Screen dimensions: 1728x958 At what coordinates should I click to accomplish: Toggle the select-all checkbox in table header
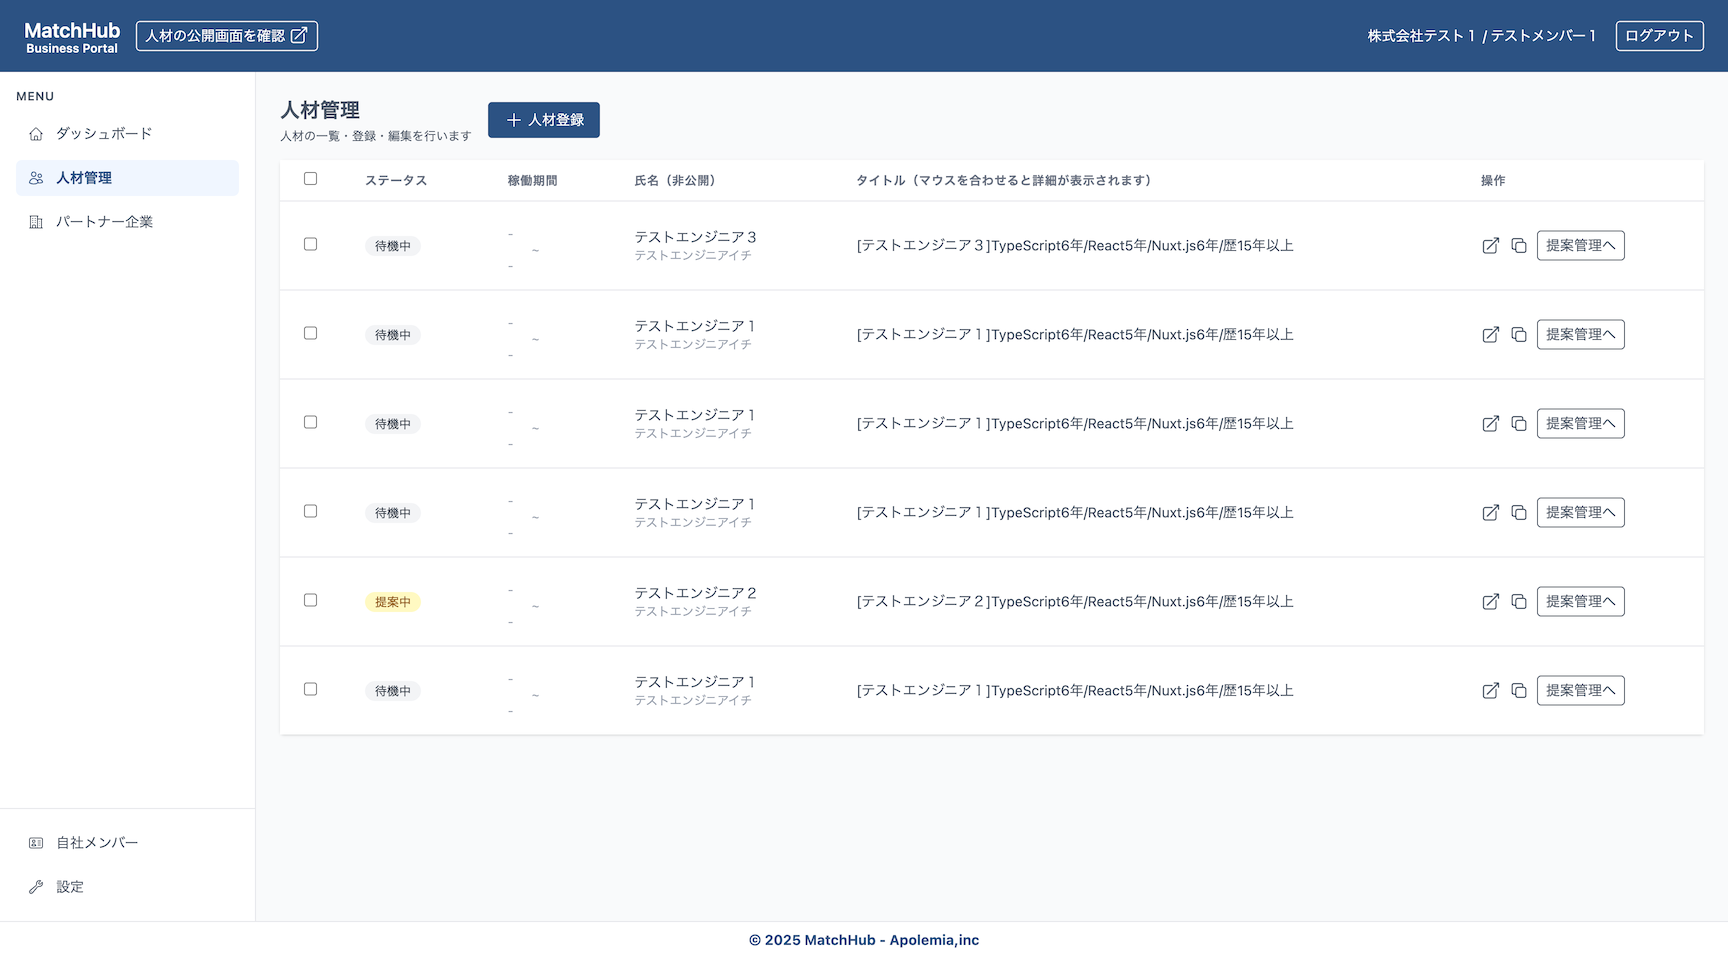point(310,179)
